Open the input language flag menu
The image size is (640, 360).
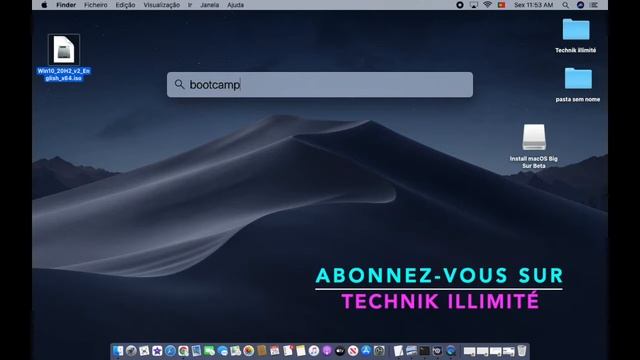point(501,5)
